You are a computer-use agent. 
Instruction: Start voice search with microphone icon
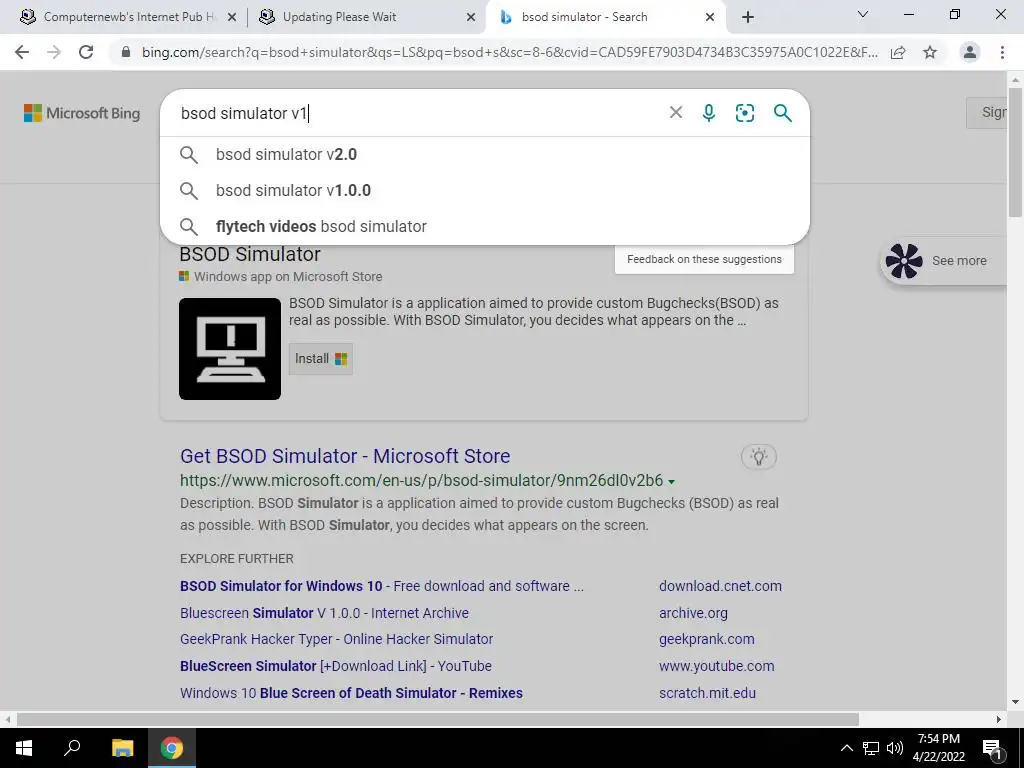tap(709, 113)
